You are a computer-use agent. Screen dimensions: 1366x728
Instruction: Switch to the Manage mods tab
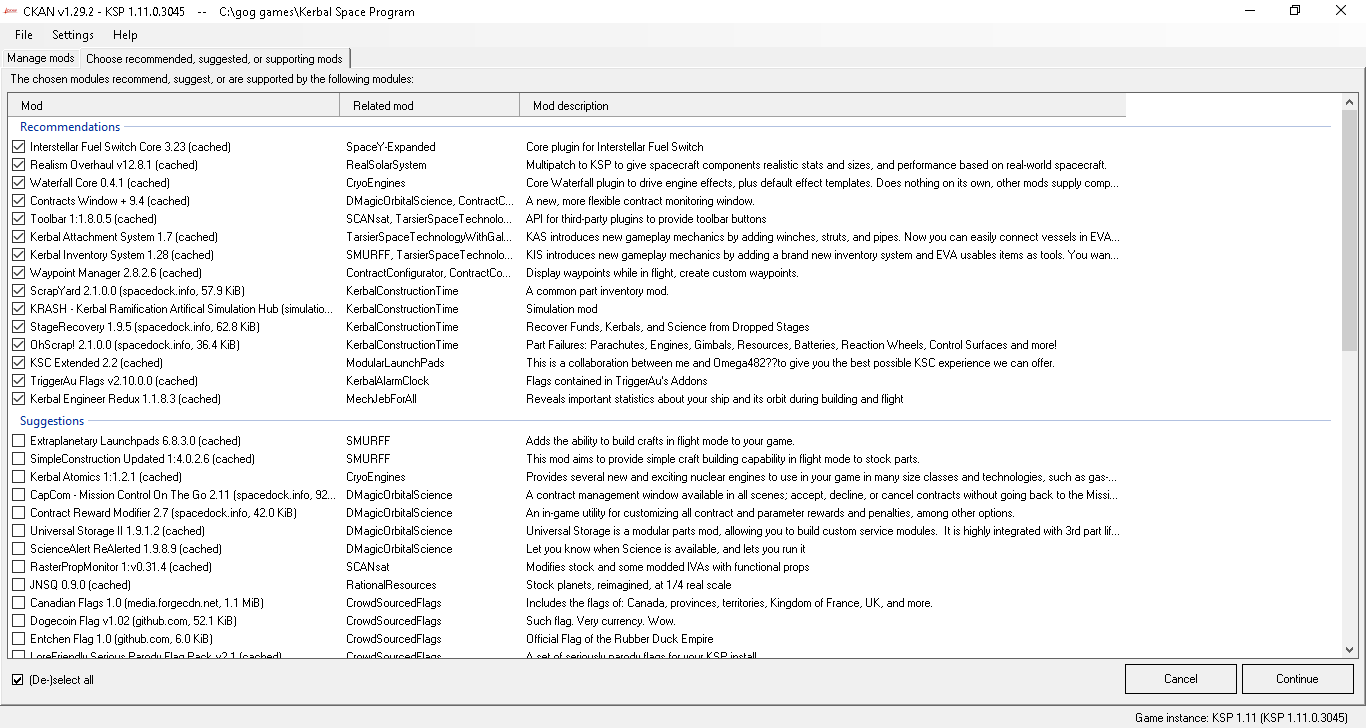point(41,58)
